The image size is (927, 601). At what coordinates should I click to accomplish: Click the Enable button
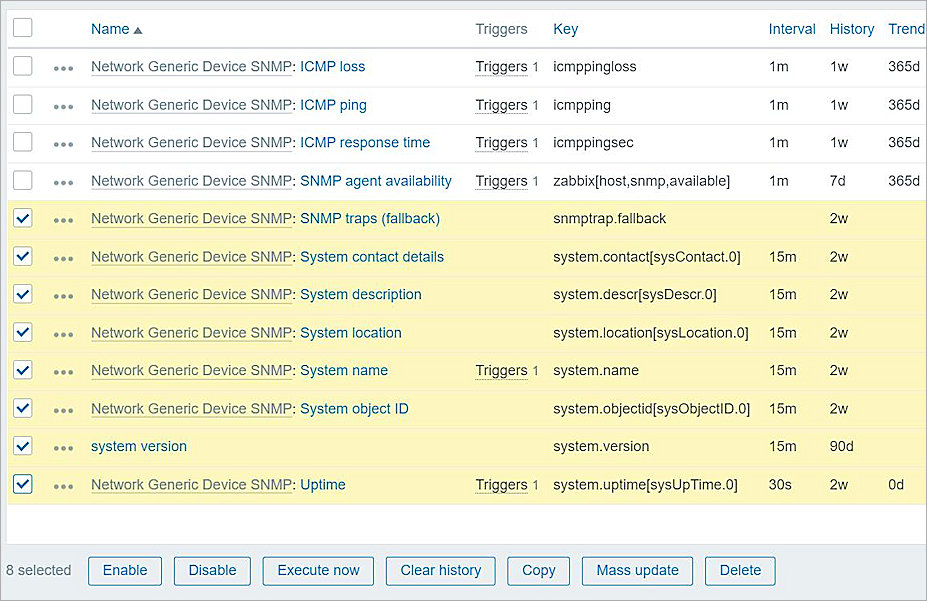[125, 570]
